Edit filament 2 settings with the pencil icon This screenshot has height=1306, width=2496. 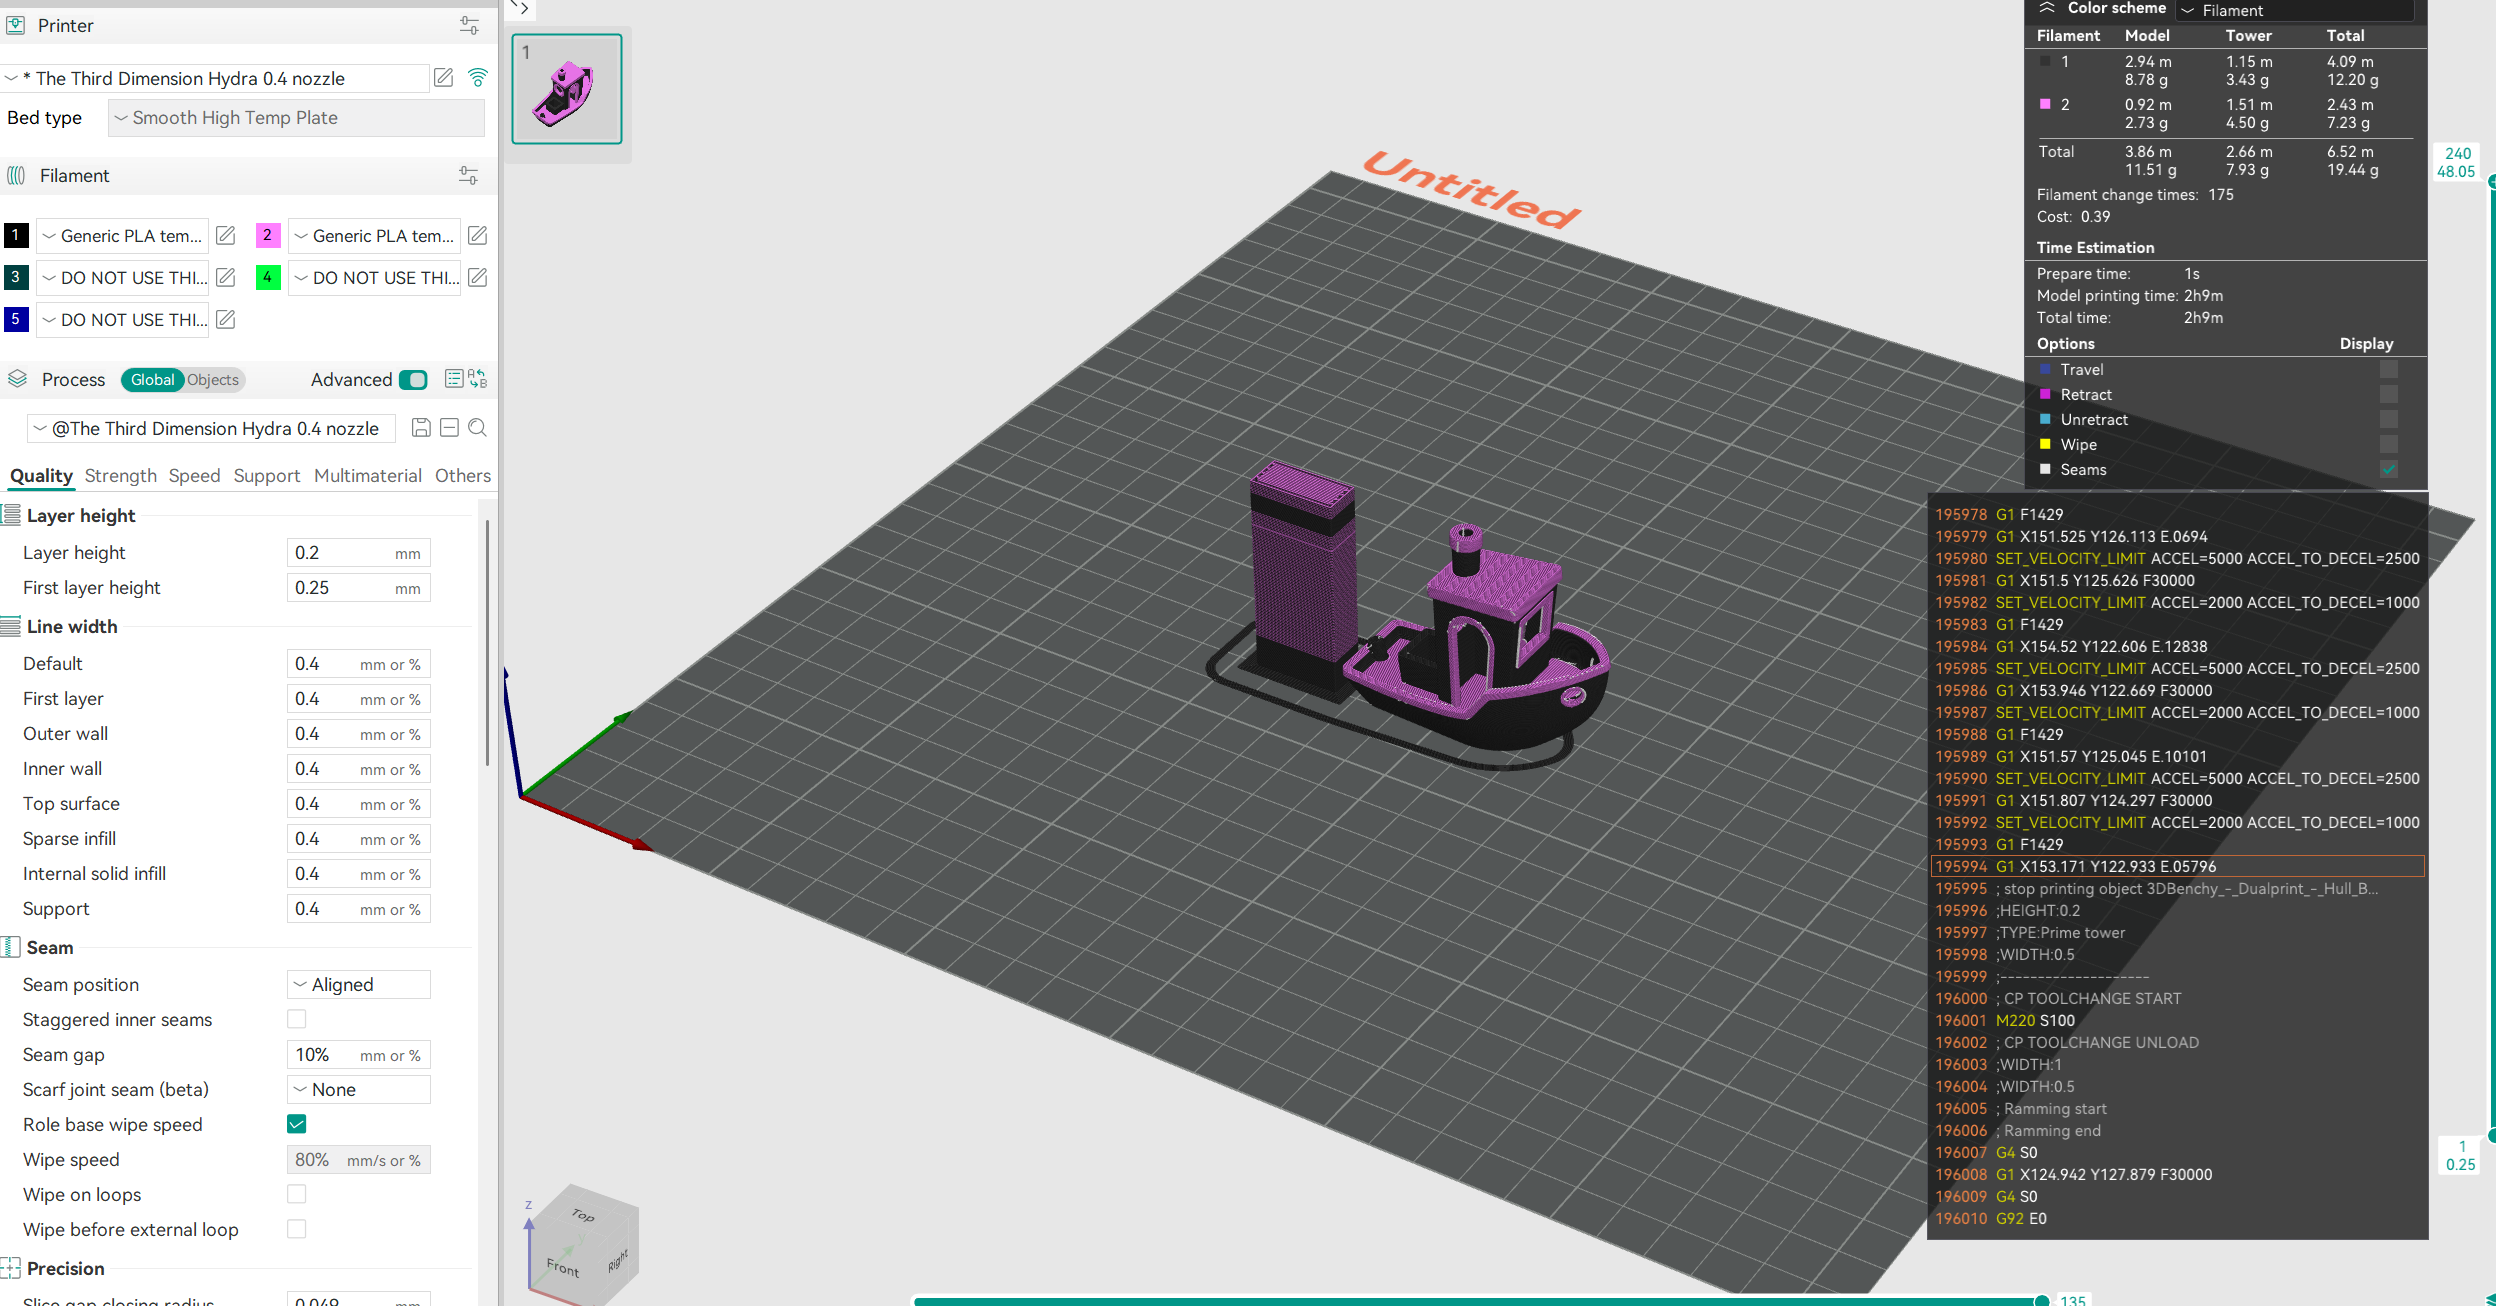(477, 235)
